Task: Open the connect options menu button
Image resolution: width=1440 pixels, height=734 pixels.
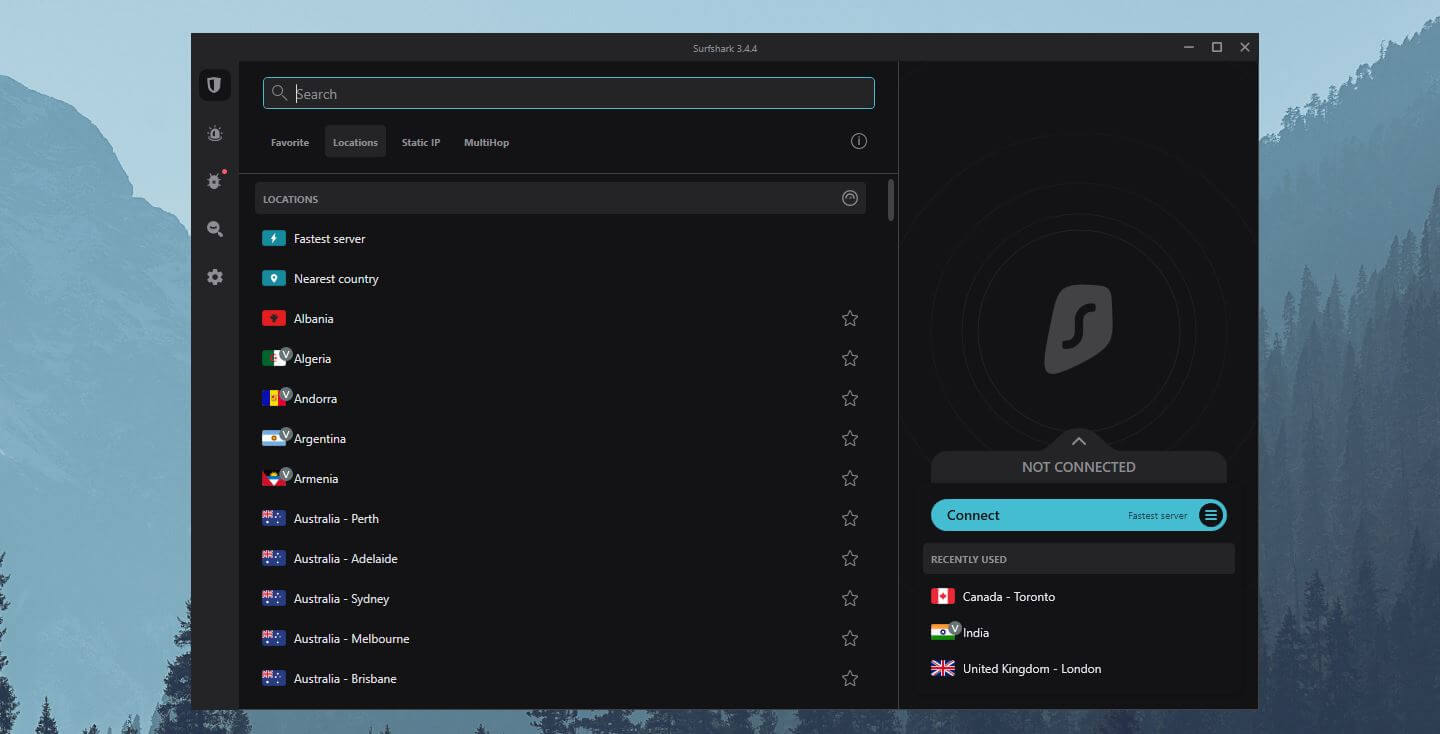Action: [1210, 515]
